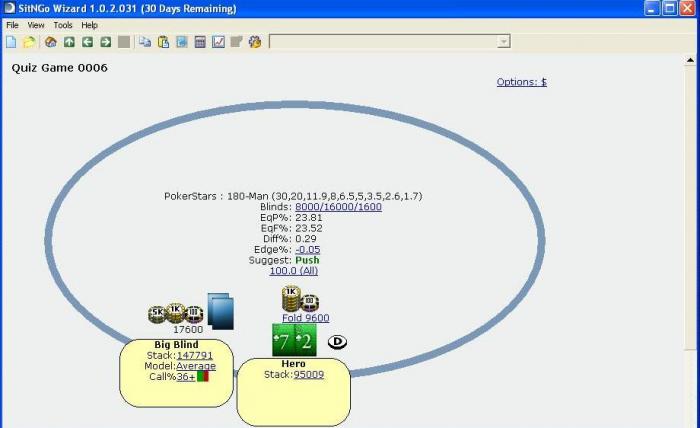700x428 pixels.
Task: Click the New document toolbar icon
Action: tap(11, 42)
